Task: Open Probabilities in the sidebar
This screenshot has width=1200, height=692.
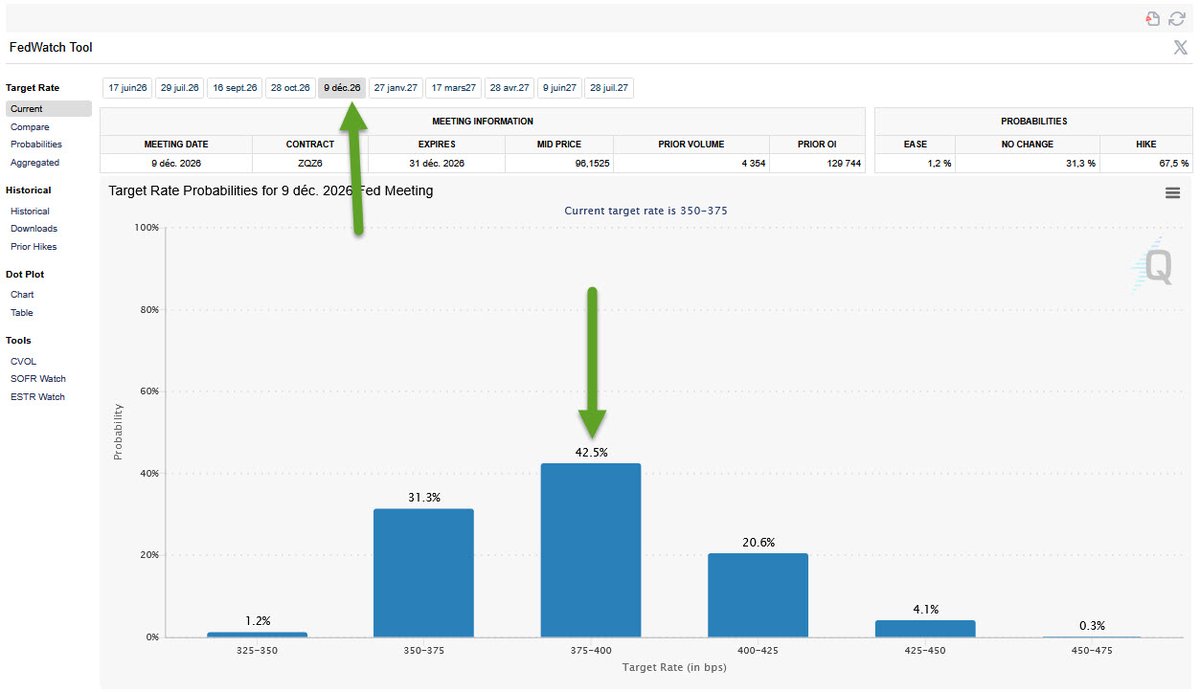Action: (x=36, y=144)
